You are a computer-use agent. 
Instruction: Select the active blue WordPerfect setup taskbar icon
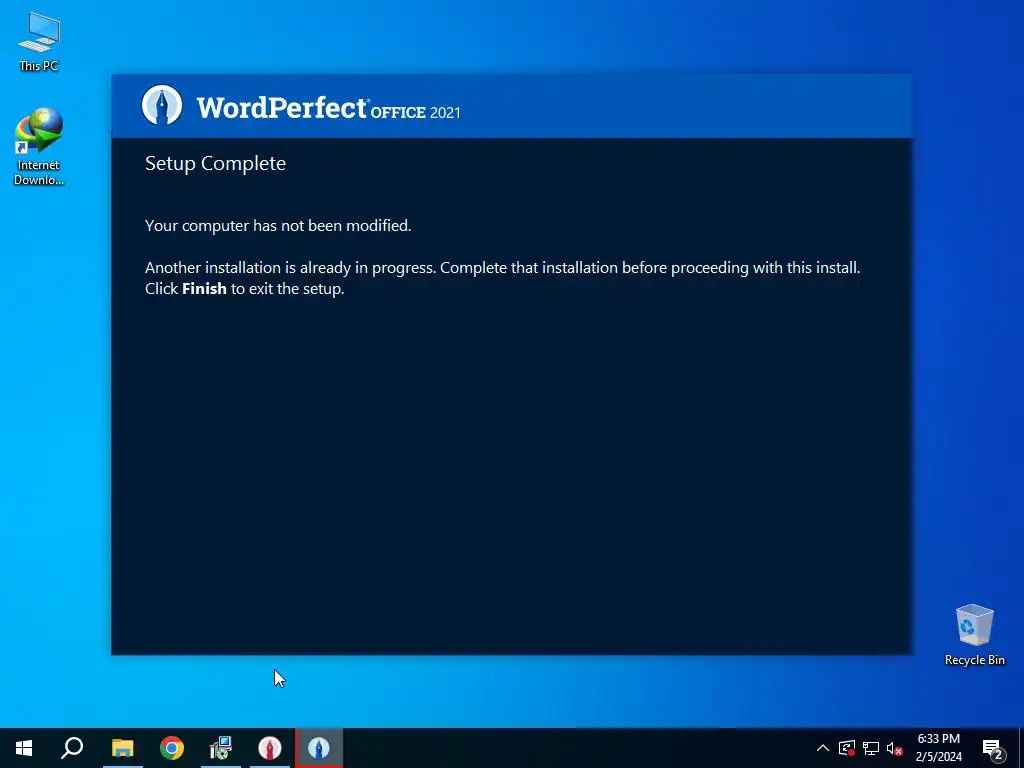319,748
